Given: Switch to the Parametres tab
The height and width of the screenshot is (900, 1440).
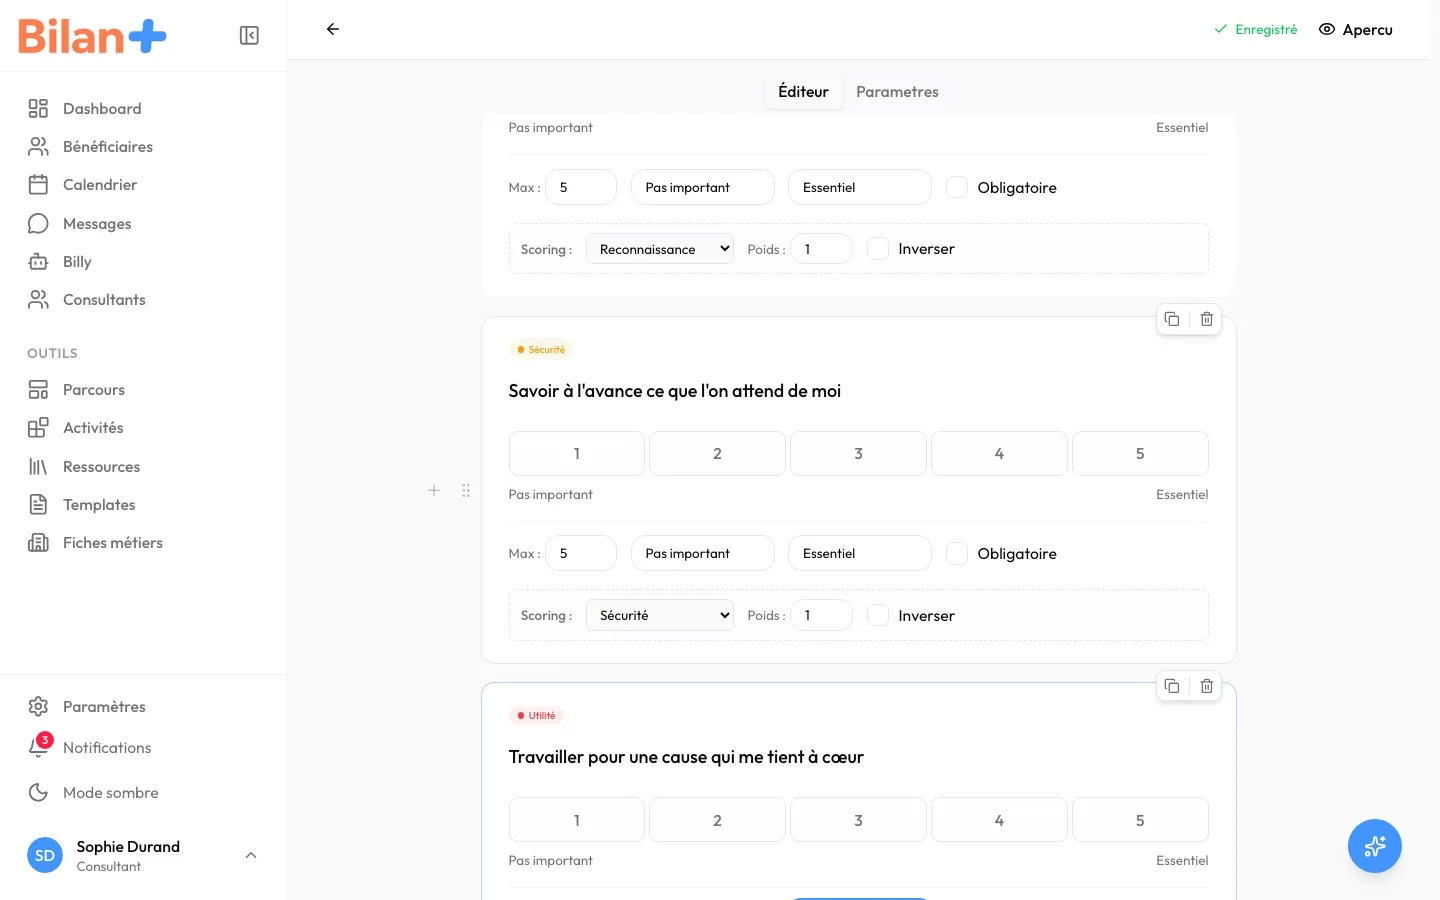Looking at the screenshot, I should click(x=897, y=92).
